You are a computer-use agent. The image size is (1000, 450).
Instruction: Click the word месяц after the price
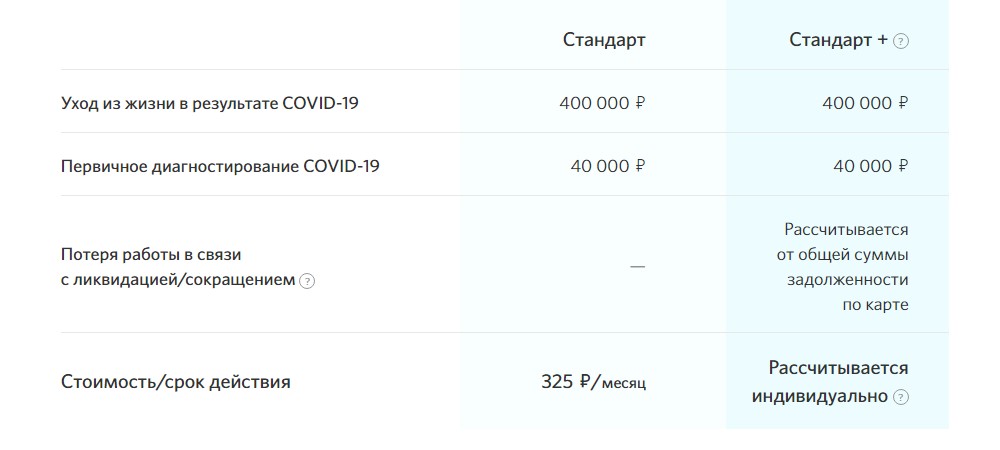[x=624, y=384]
